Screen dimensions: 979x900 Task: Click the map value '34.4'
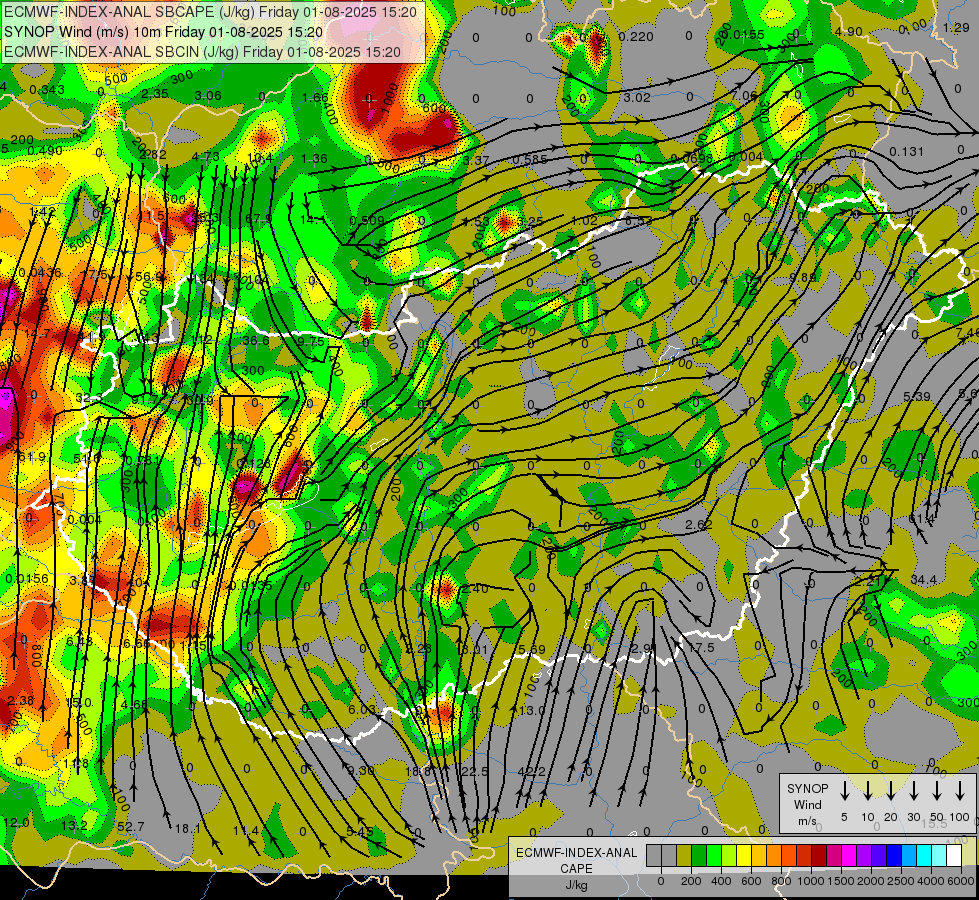(923, 580)
